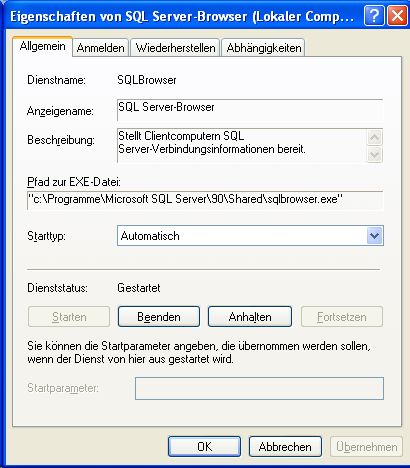Viewport: 410px width, 468px height.
Task: Select the Wiederherstellen tab
Action: point(175,48)
